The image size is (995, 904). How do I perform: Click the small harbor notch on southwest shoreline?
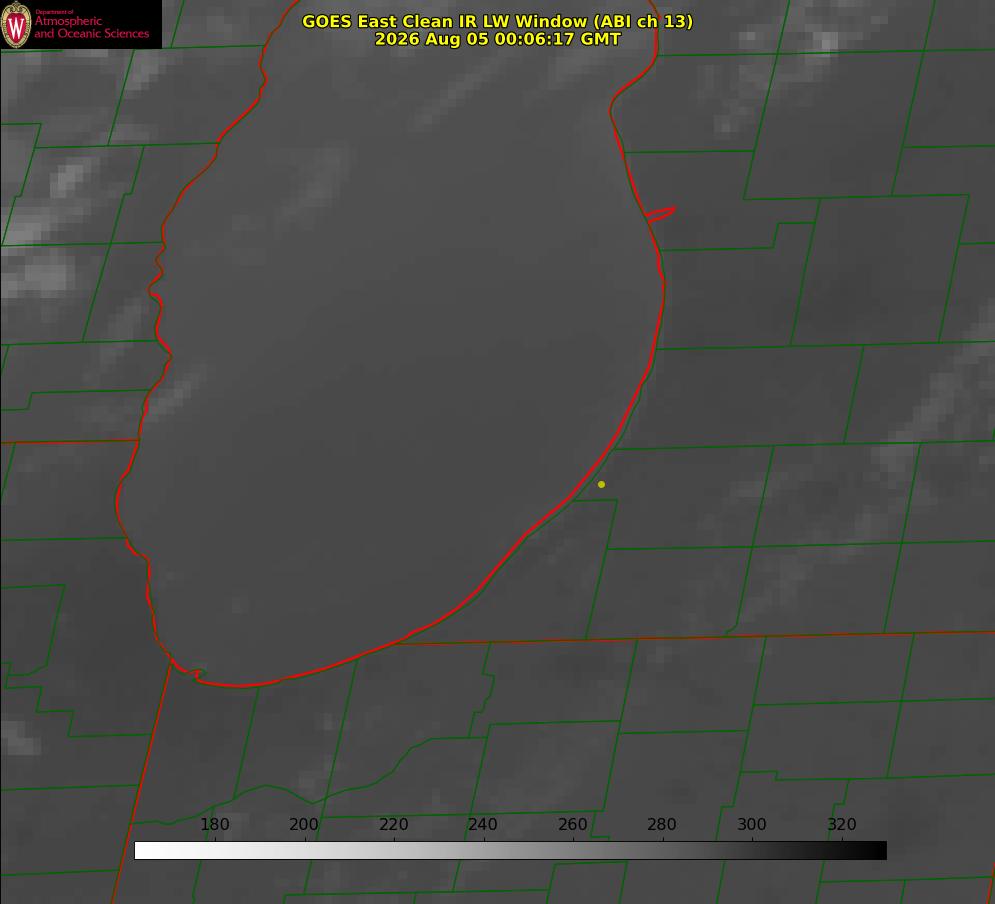(x=198, y=672)
